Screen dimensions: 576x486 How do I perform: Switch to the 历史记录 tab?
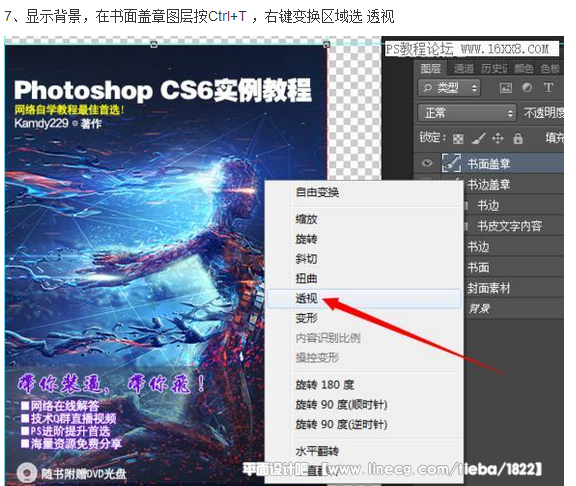(x=494, y=69)
